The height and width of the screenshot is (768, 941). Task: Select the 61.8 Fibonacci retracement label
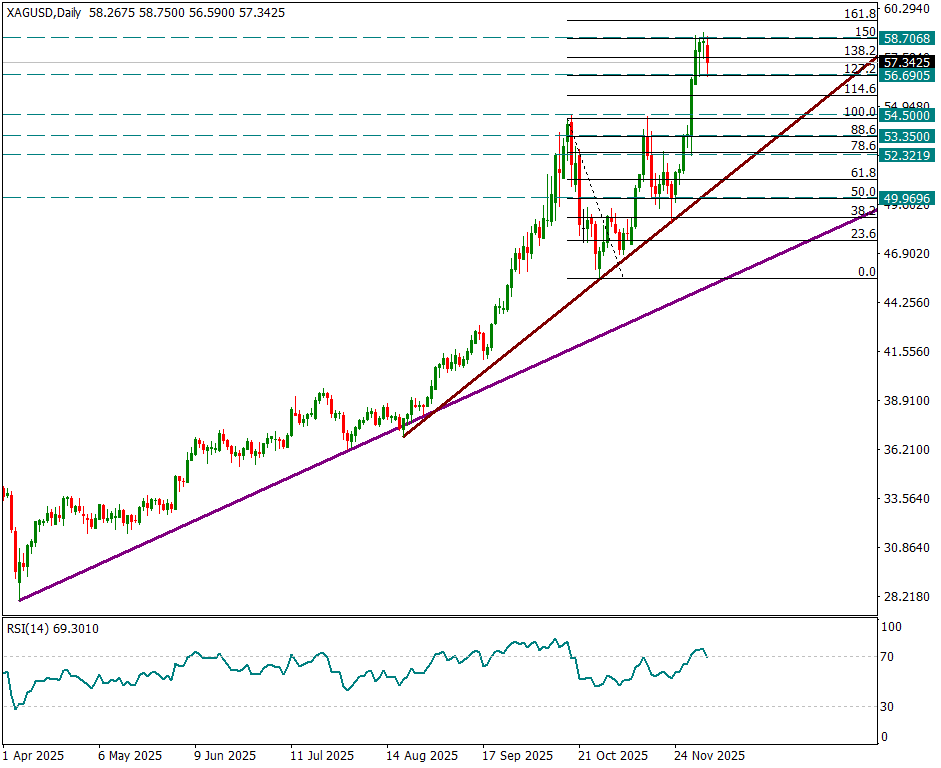coord(863,173)
